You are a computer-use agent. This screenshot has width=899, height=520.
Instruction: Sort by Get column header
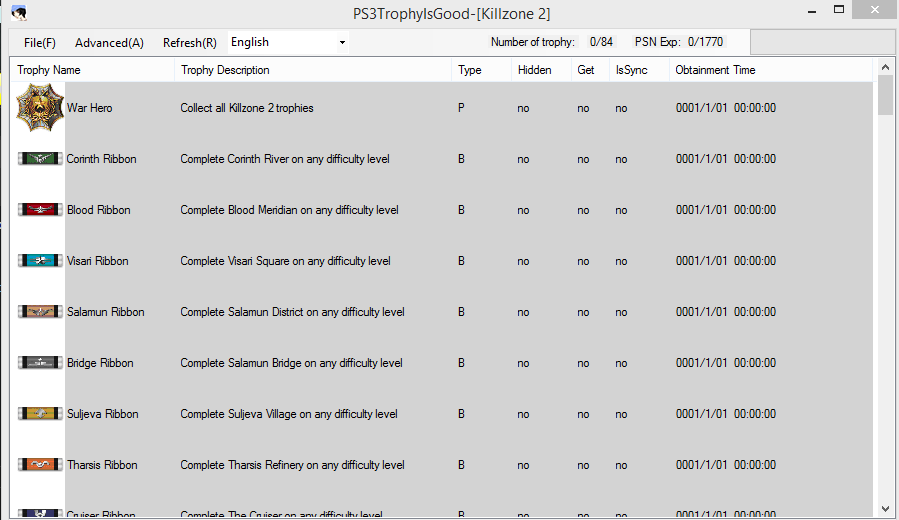(590, 70)
